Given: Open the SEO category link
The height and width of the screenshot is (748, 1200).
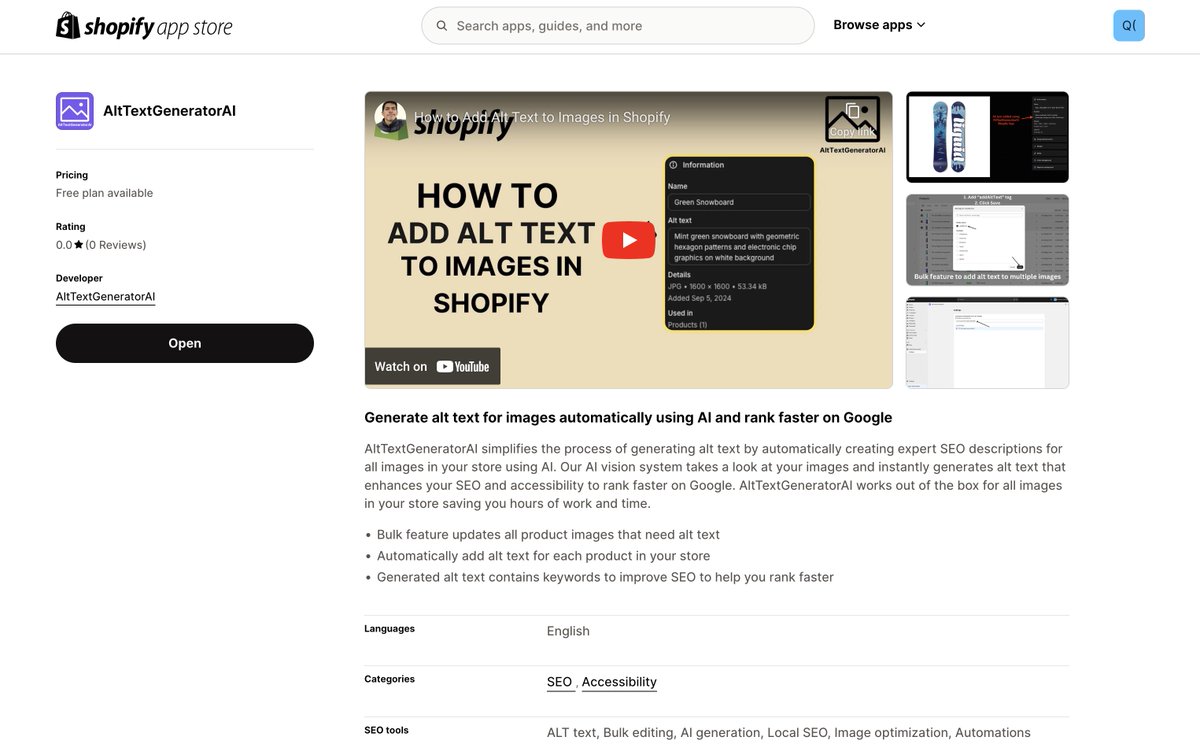Looking at the screenshot, I should pyautogui.click(x=559, y=682).
